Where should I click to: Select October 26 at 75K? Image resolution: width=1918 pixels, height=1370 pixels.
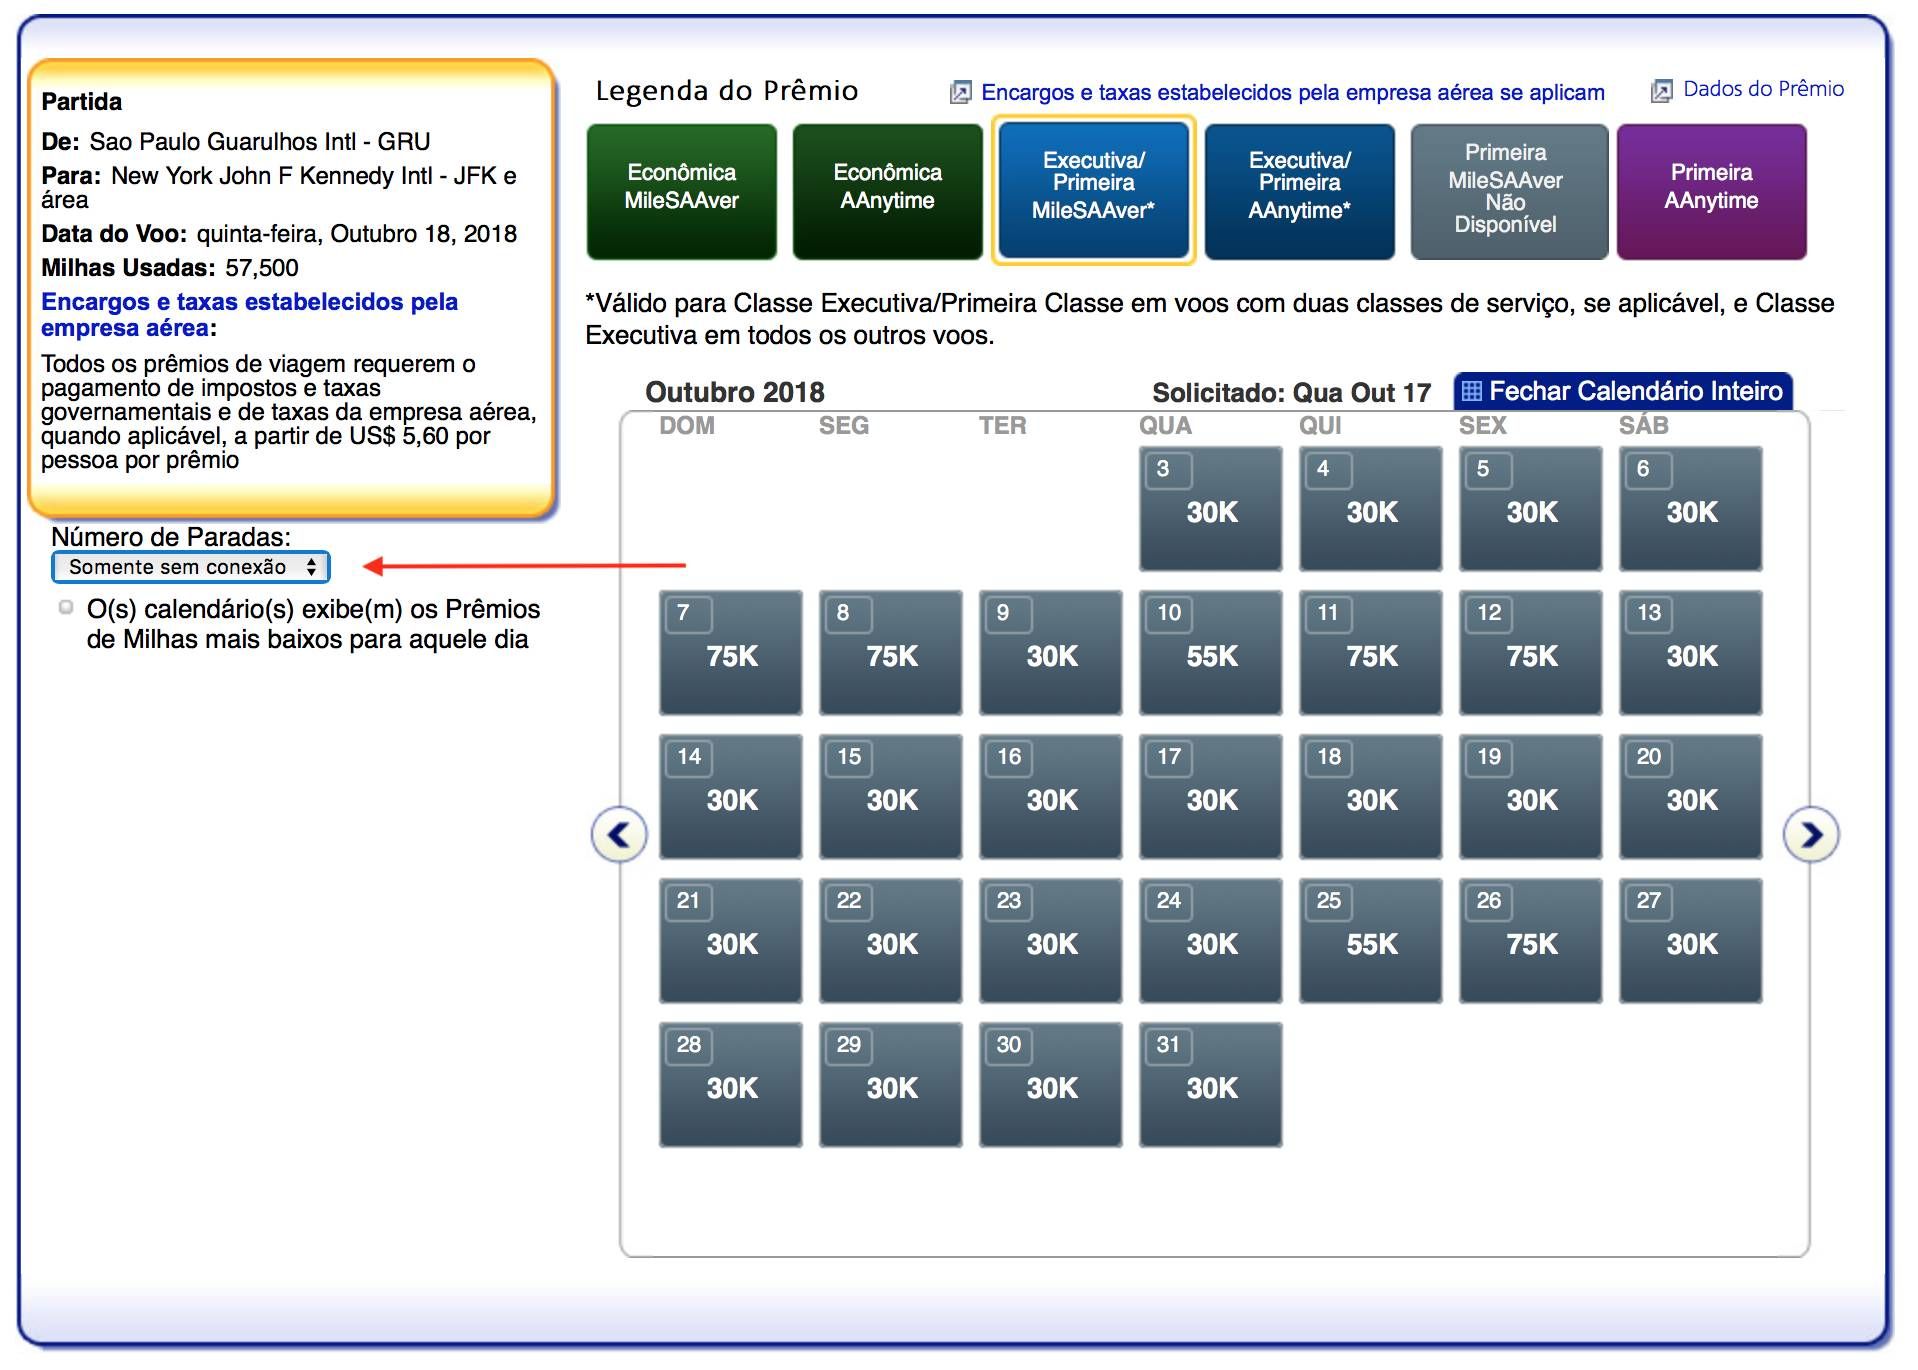click(1530, 941)
